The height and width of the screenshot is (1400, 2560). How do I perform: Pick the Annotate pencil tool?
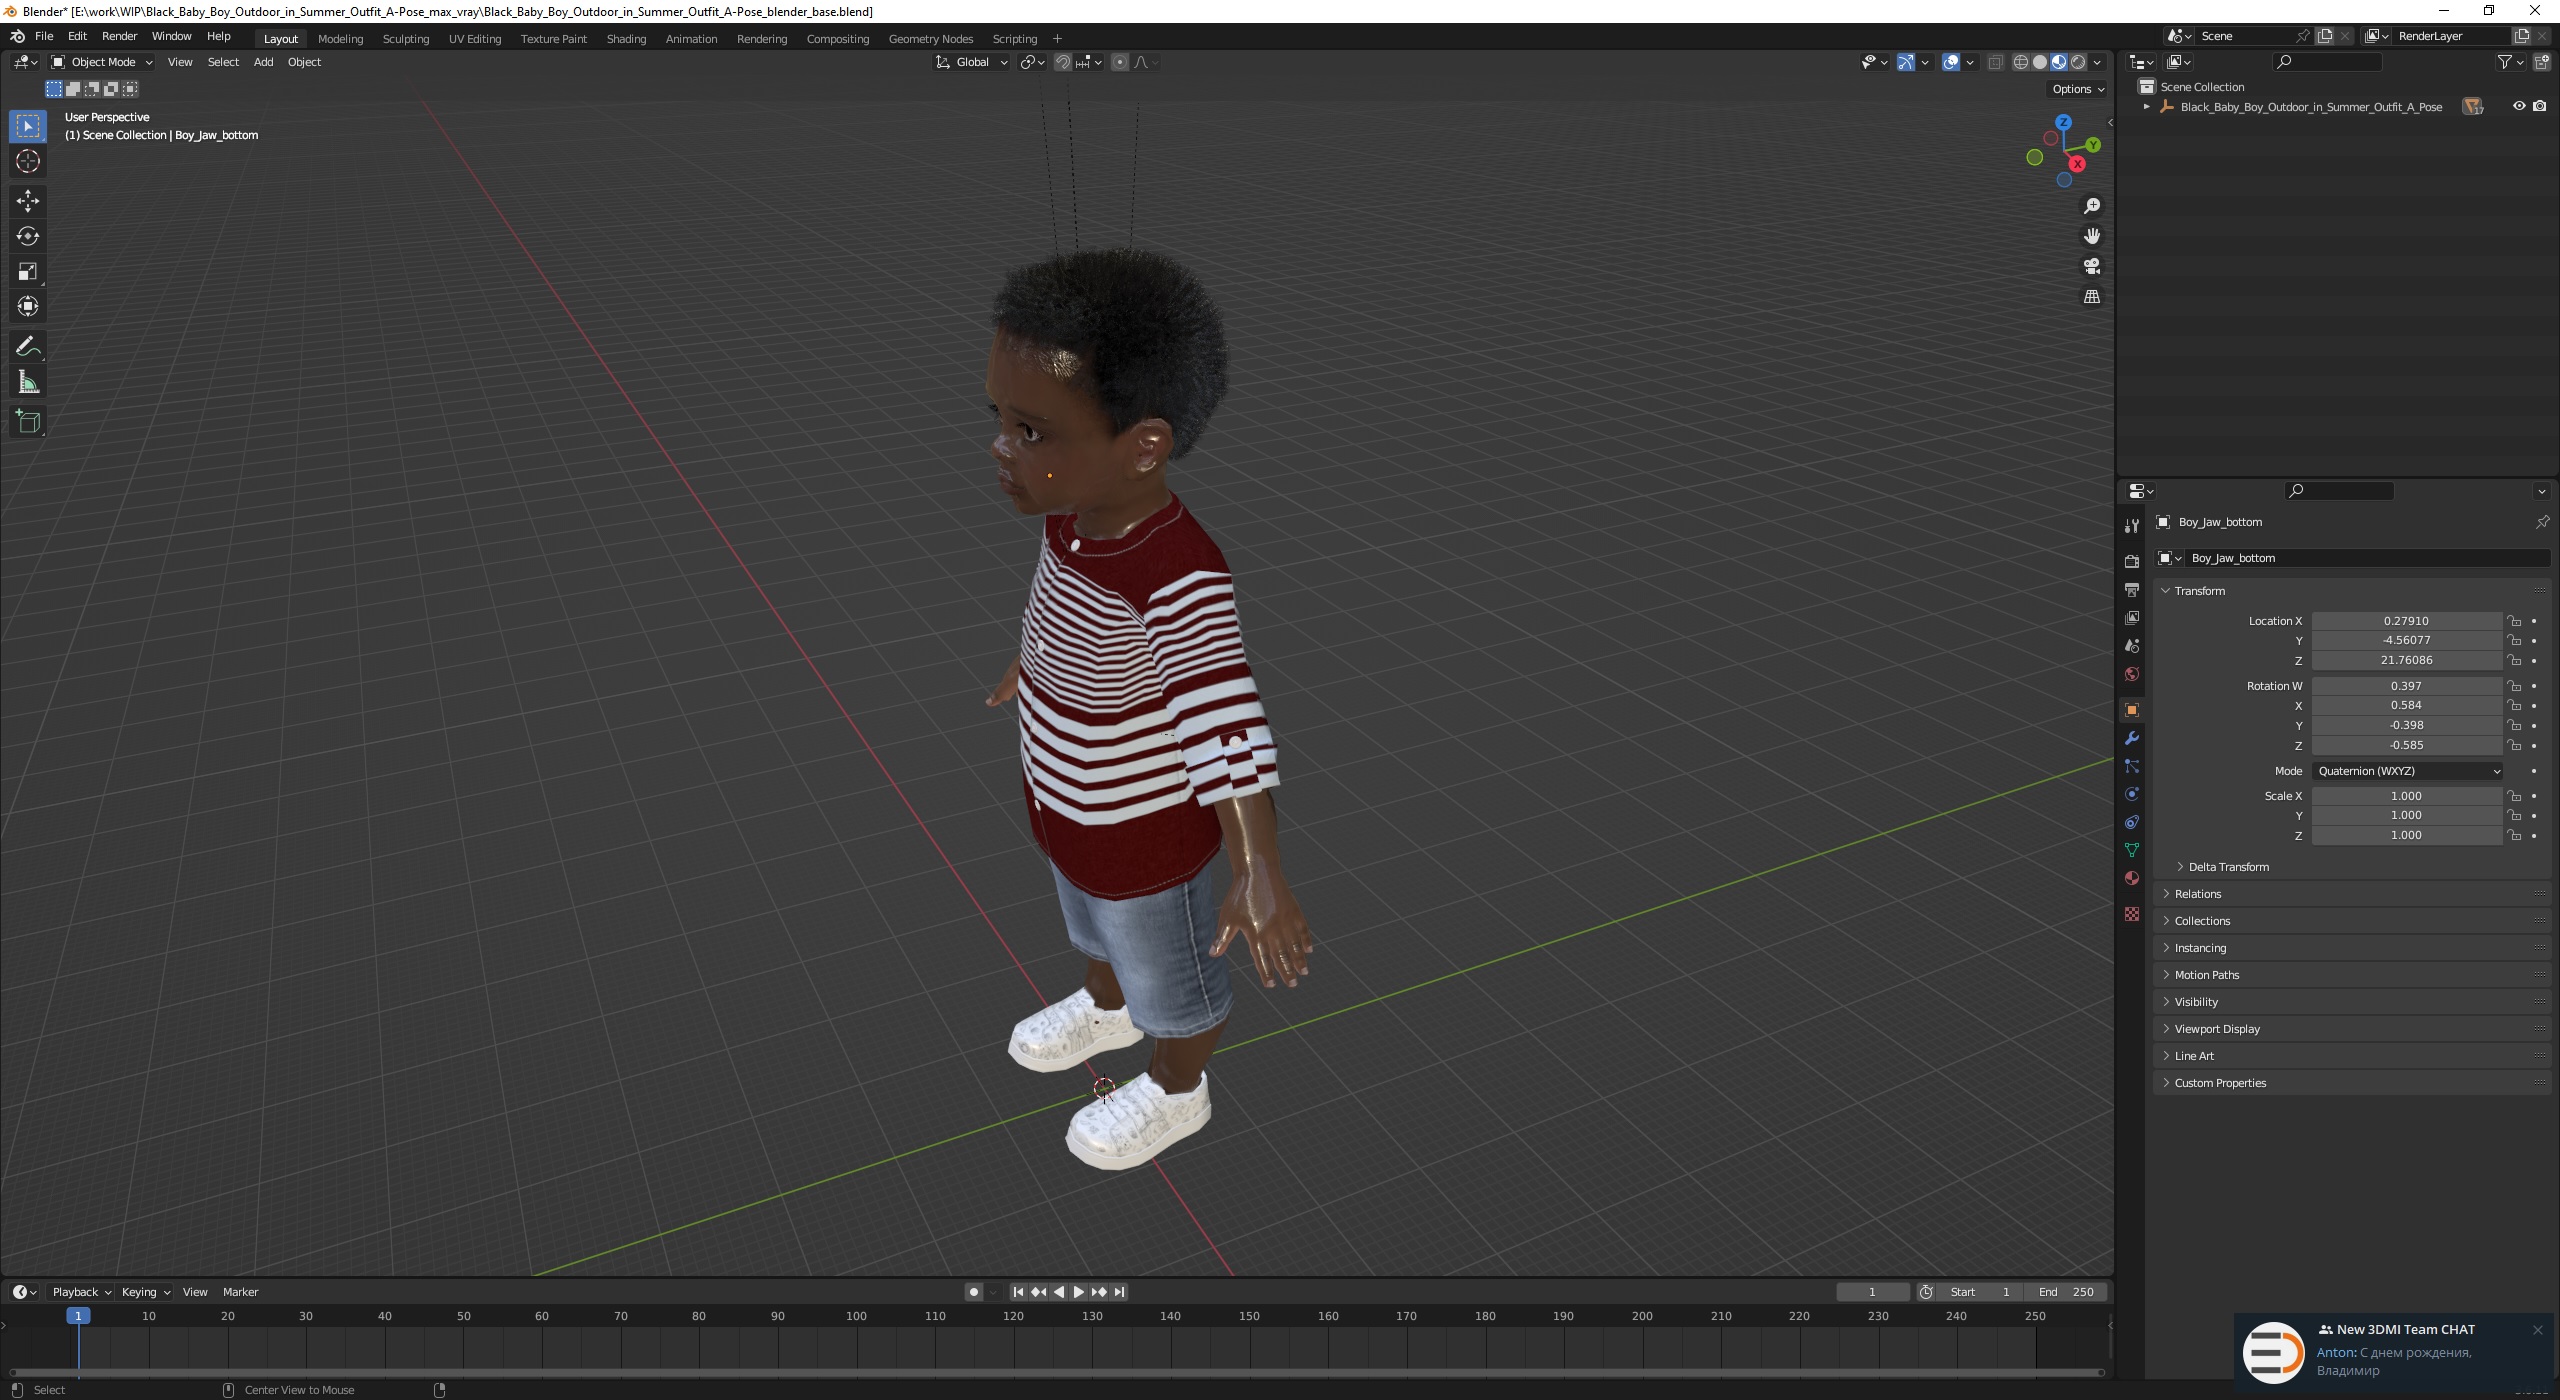tap(28, 347)
